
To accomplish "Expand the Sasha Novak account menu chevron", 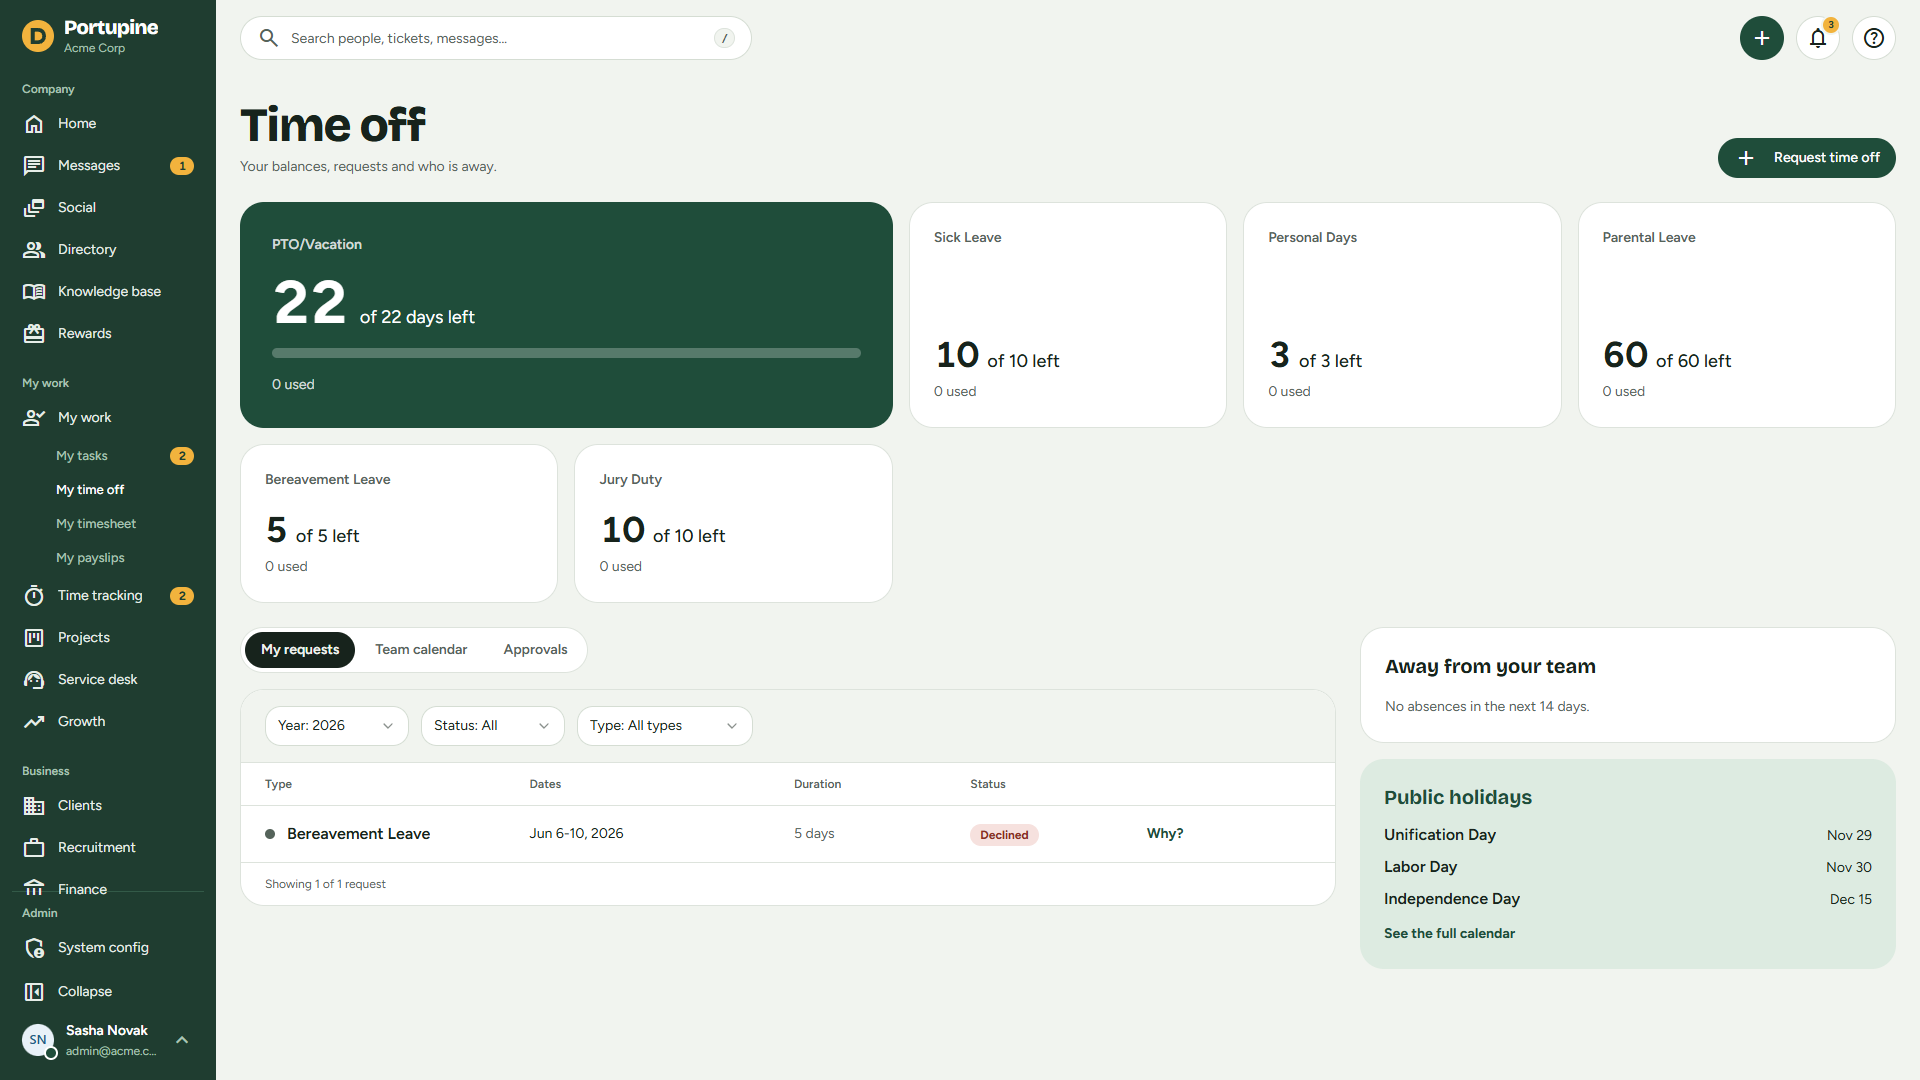I will (182, 1040).
